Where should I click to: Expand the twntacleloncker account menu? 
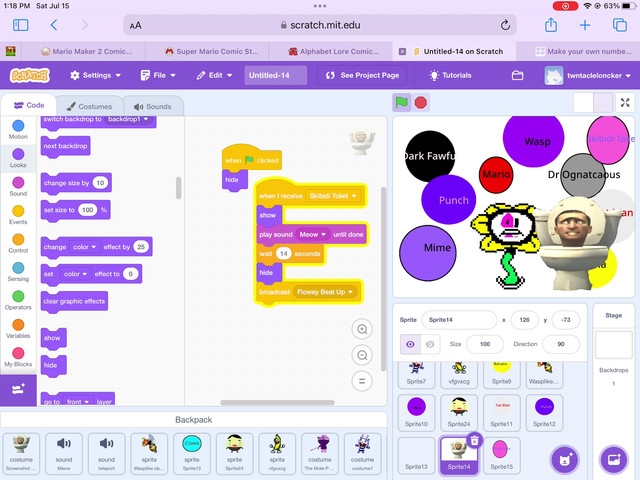(x=588, y=76)
